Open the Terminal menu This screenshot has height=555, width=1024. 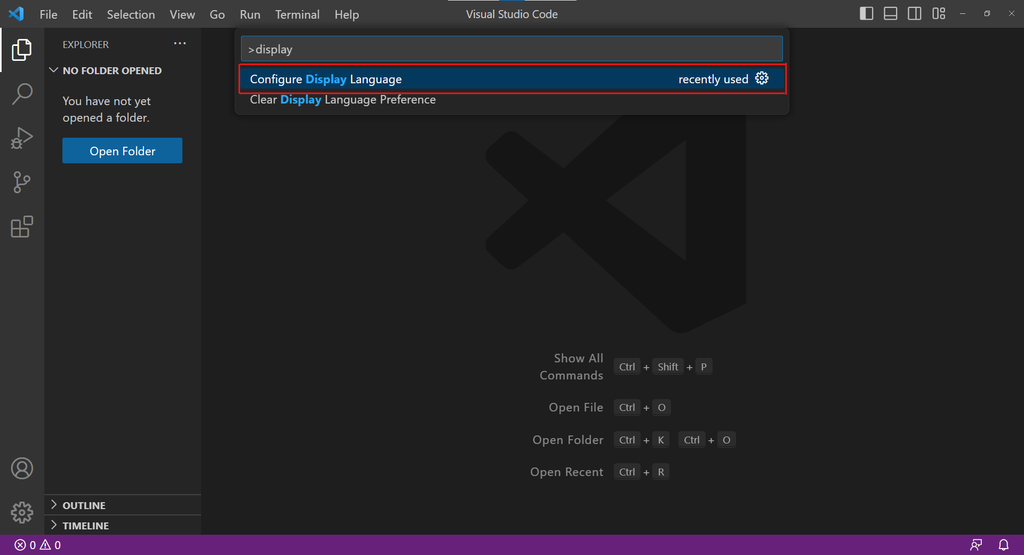click(x=297, y=14)
